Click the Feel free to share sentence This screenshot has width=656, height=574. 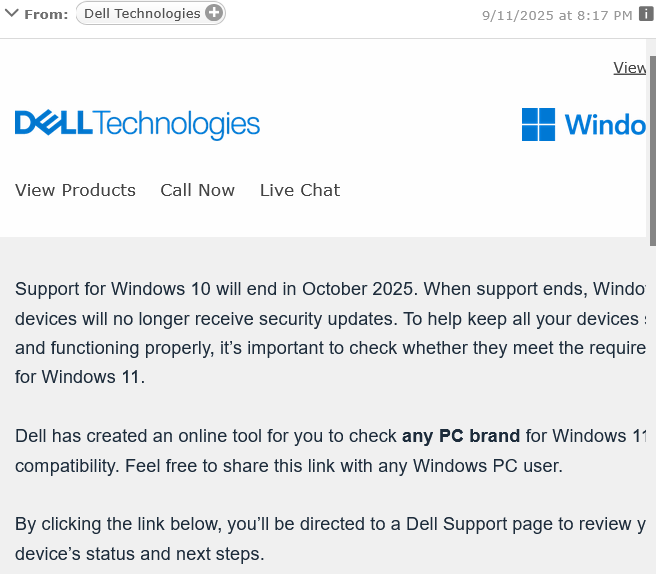pos(344,466)
